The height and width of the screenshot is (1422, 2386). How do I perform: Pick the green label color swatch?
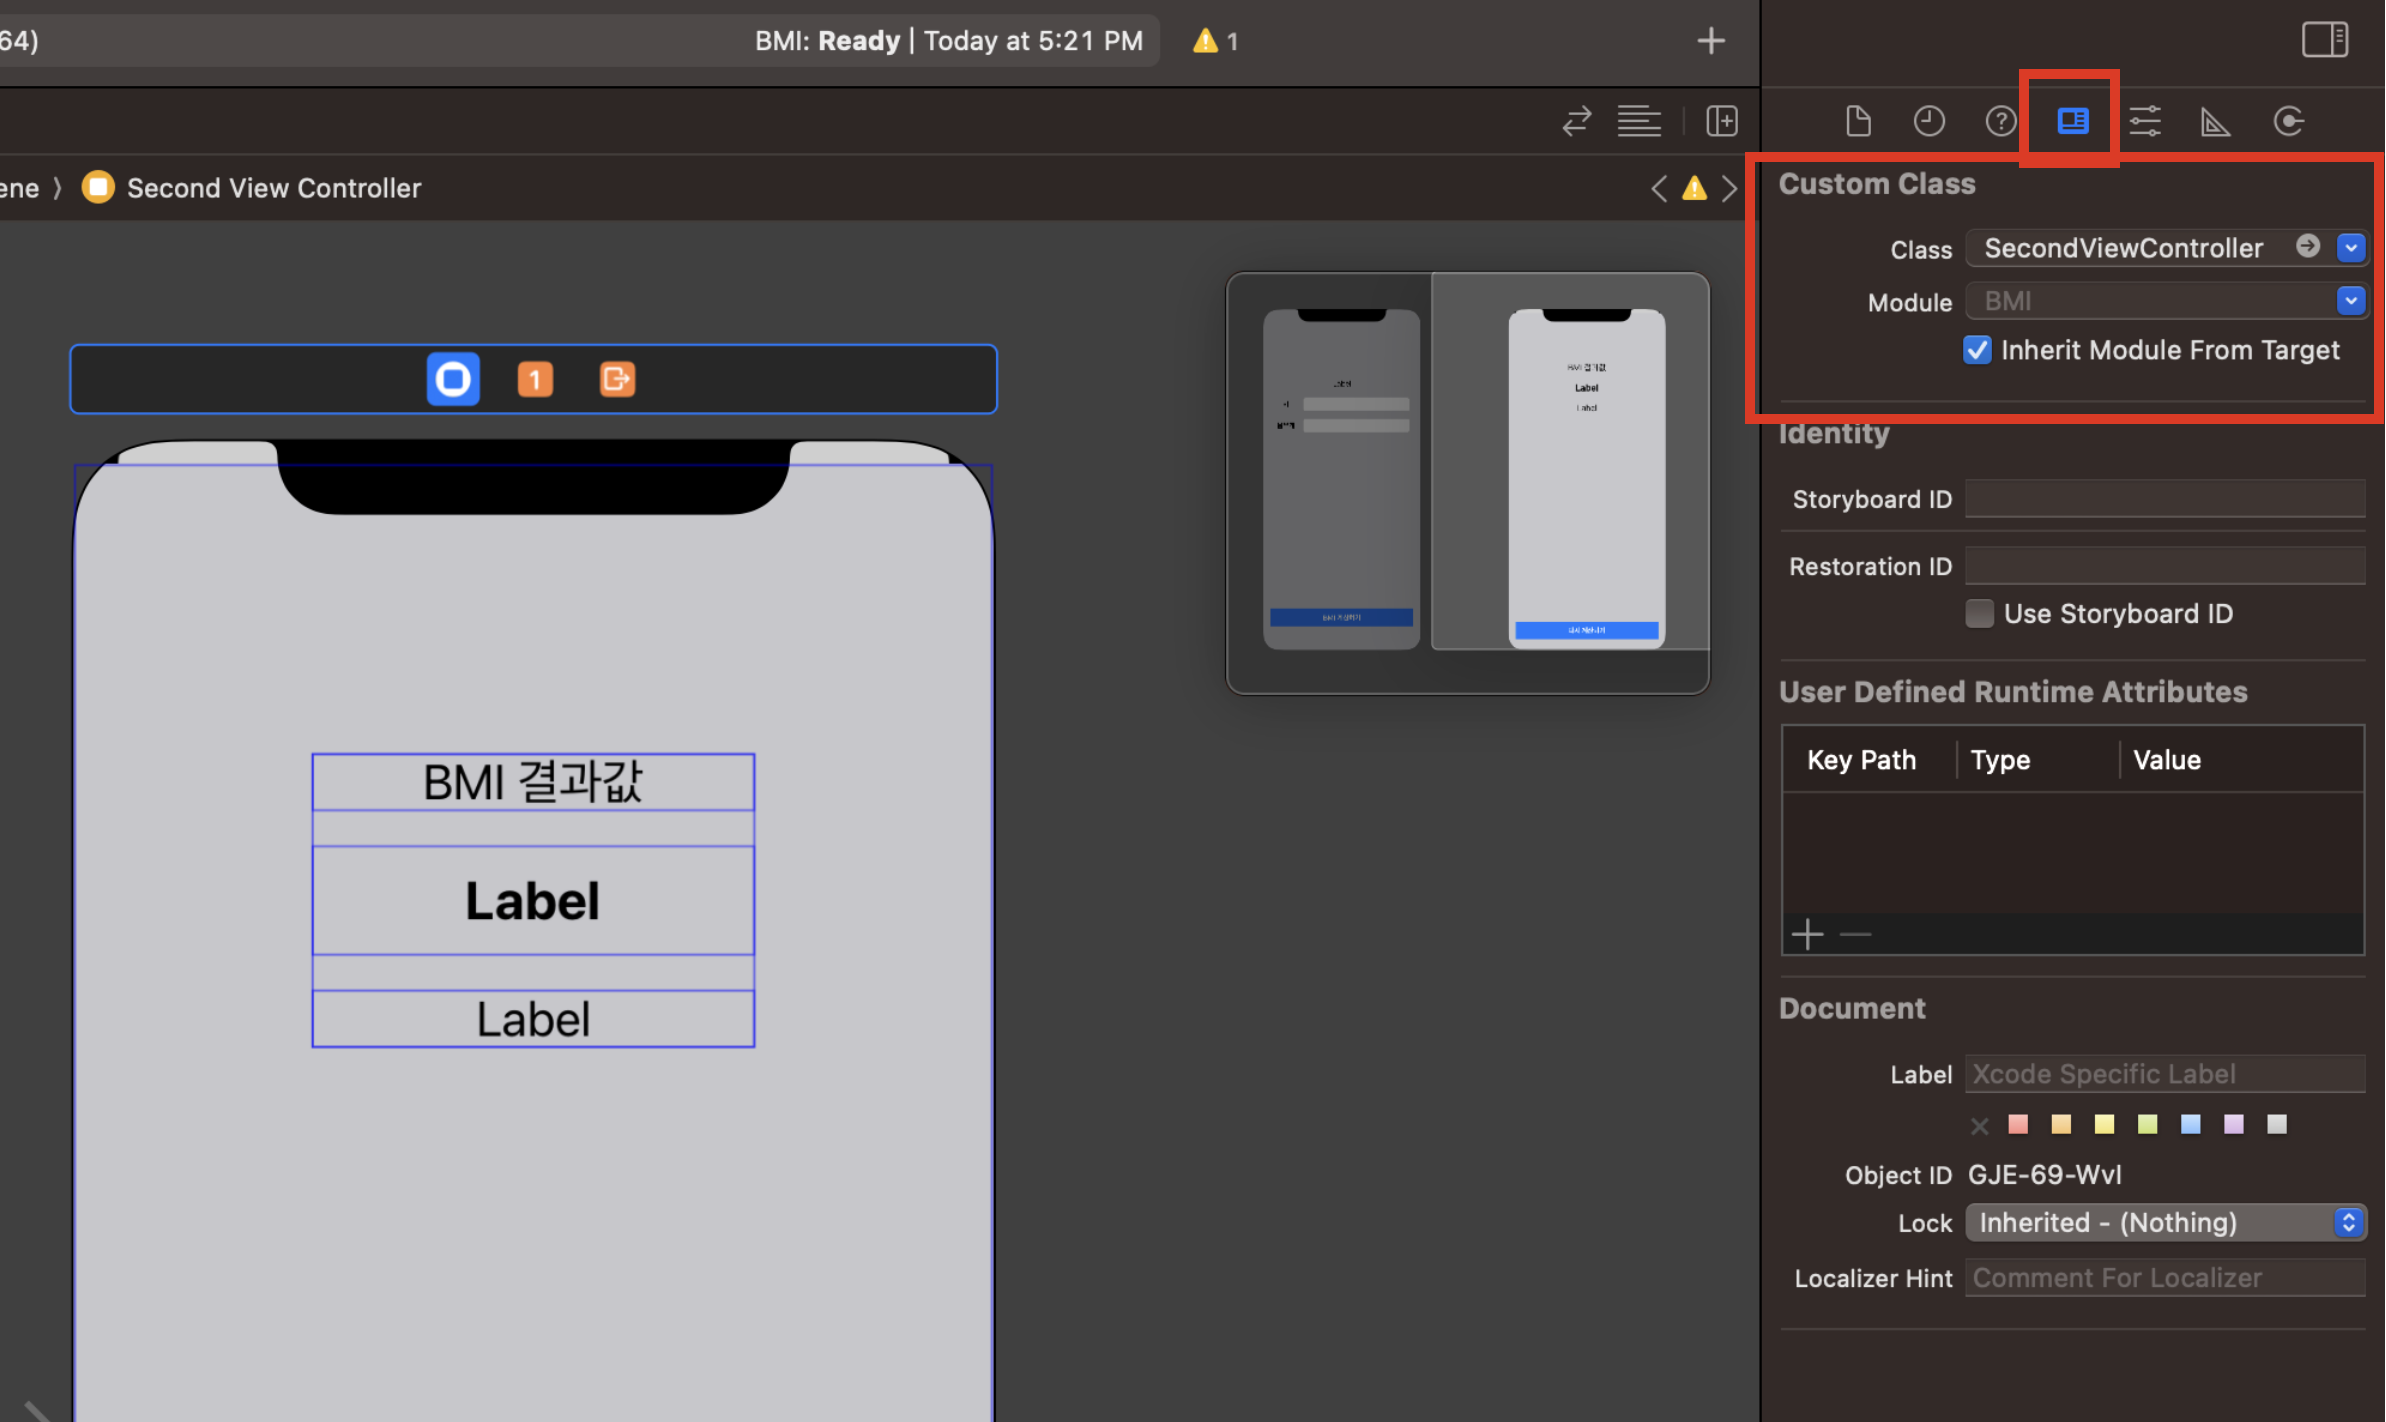pyautogui.click(x=2147, y=1125)
